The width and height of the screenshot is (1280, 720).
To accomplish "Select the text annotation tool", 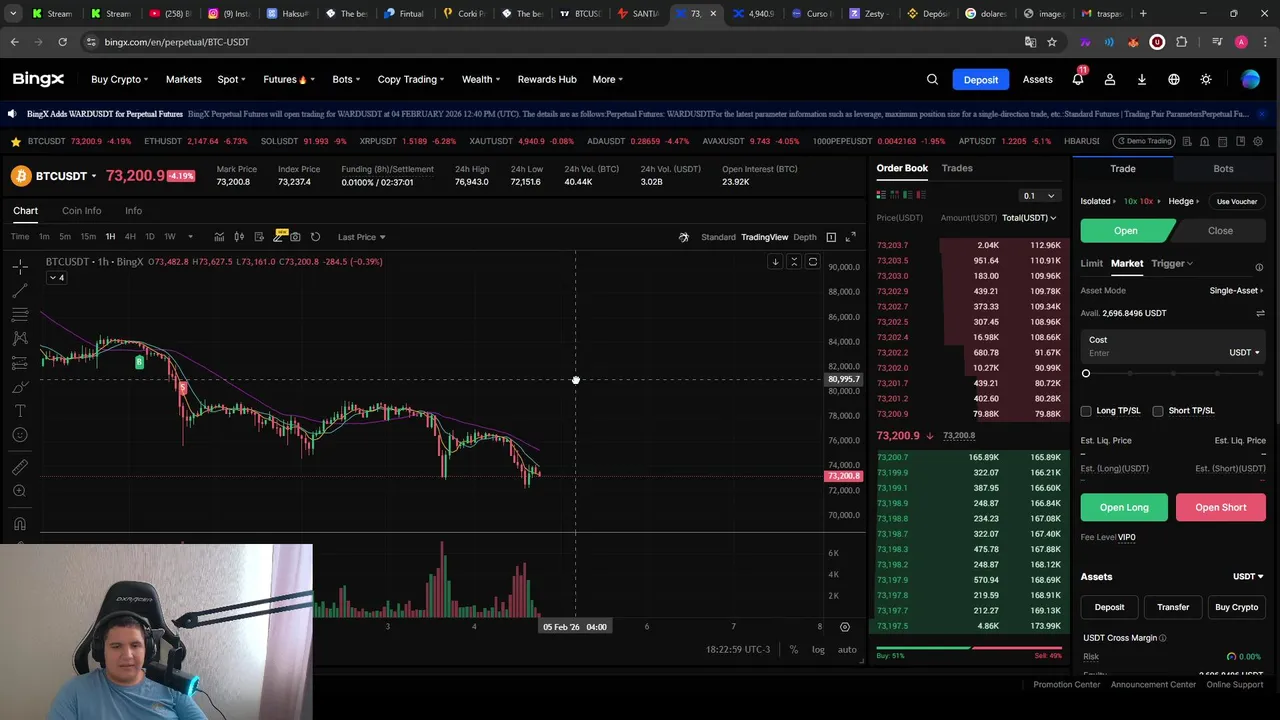I will coord(20,411).
